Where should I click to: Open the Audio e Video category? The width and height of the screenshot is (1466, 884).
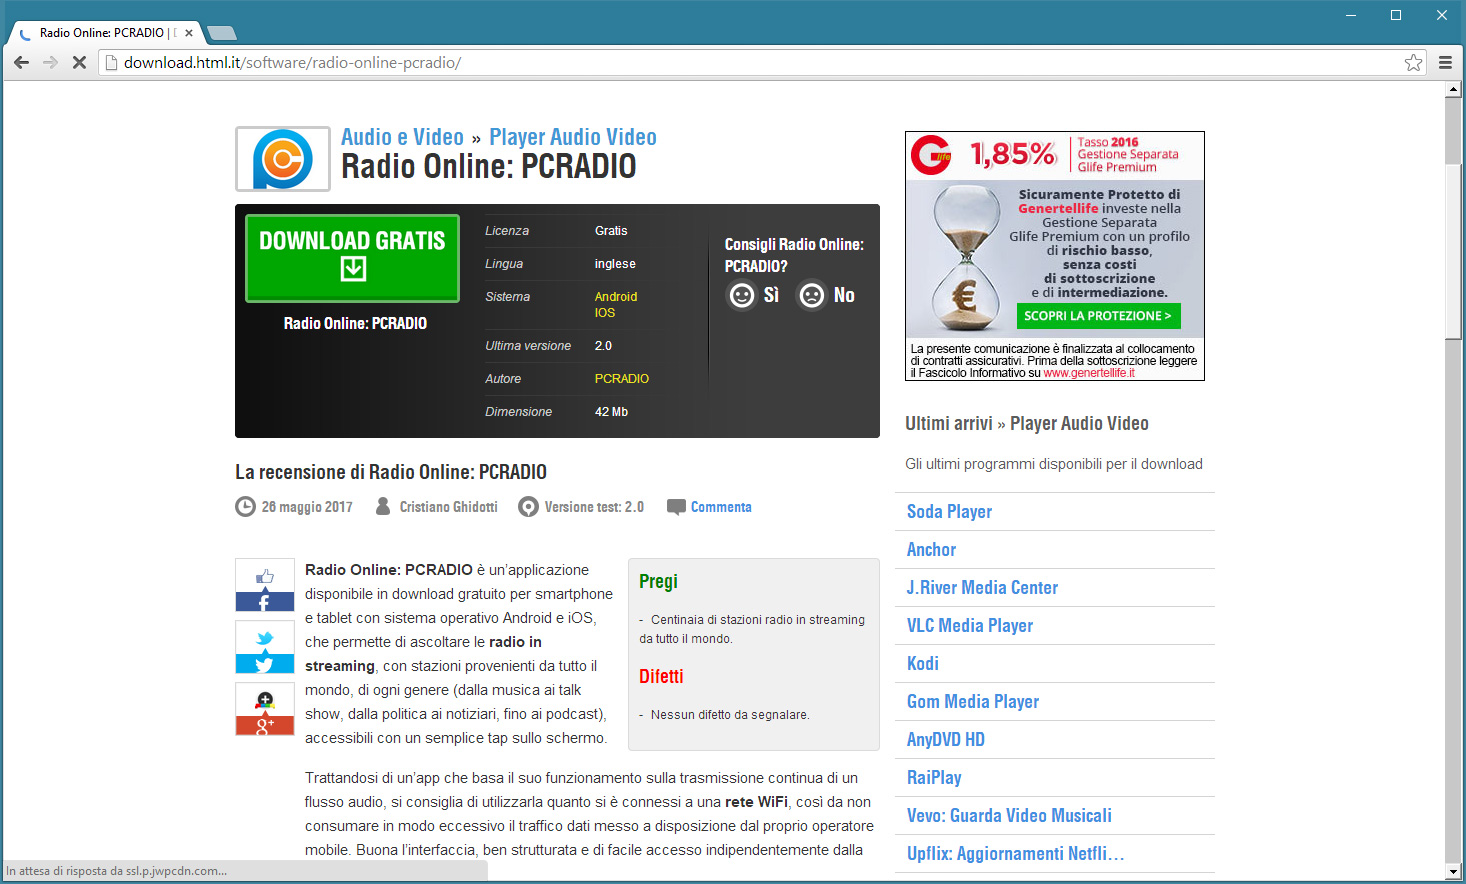point(402,137)
